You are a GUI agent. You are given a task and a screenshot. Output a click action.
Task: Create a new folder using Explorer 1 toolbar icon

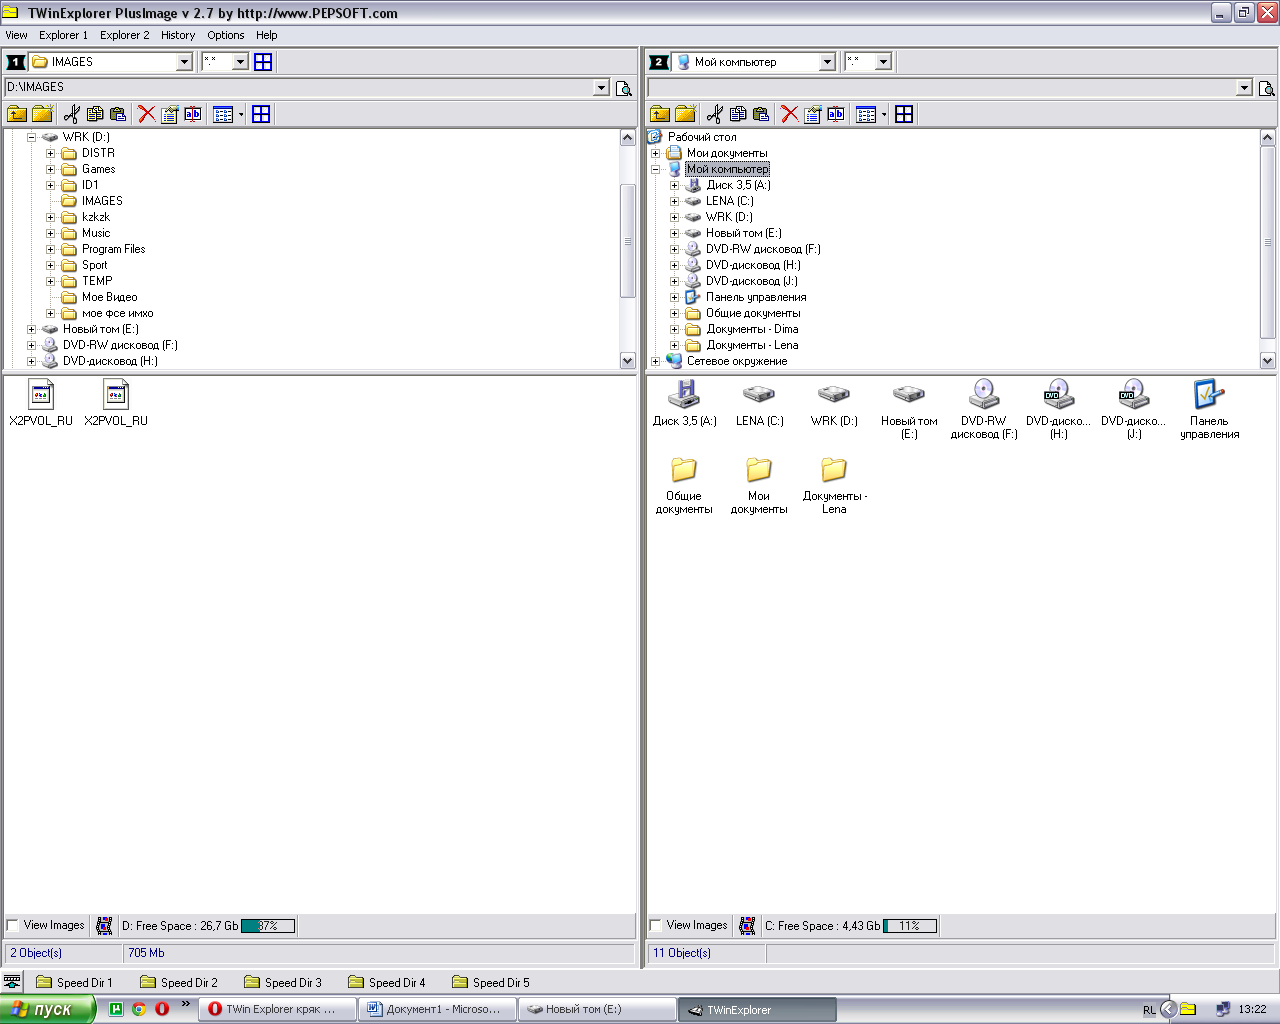point(42,114)
